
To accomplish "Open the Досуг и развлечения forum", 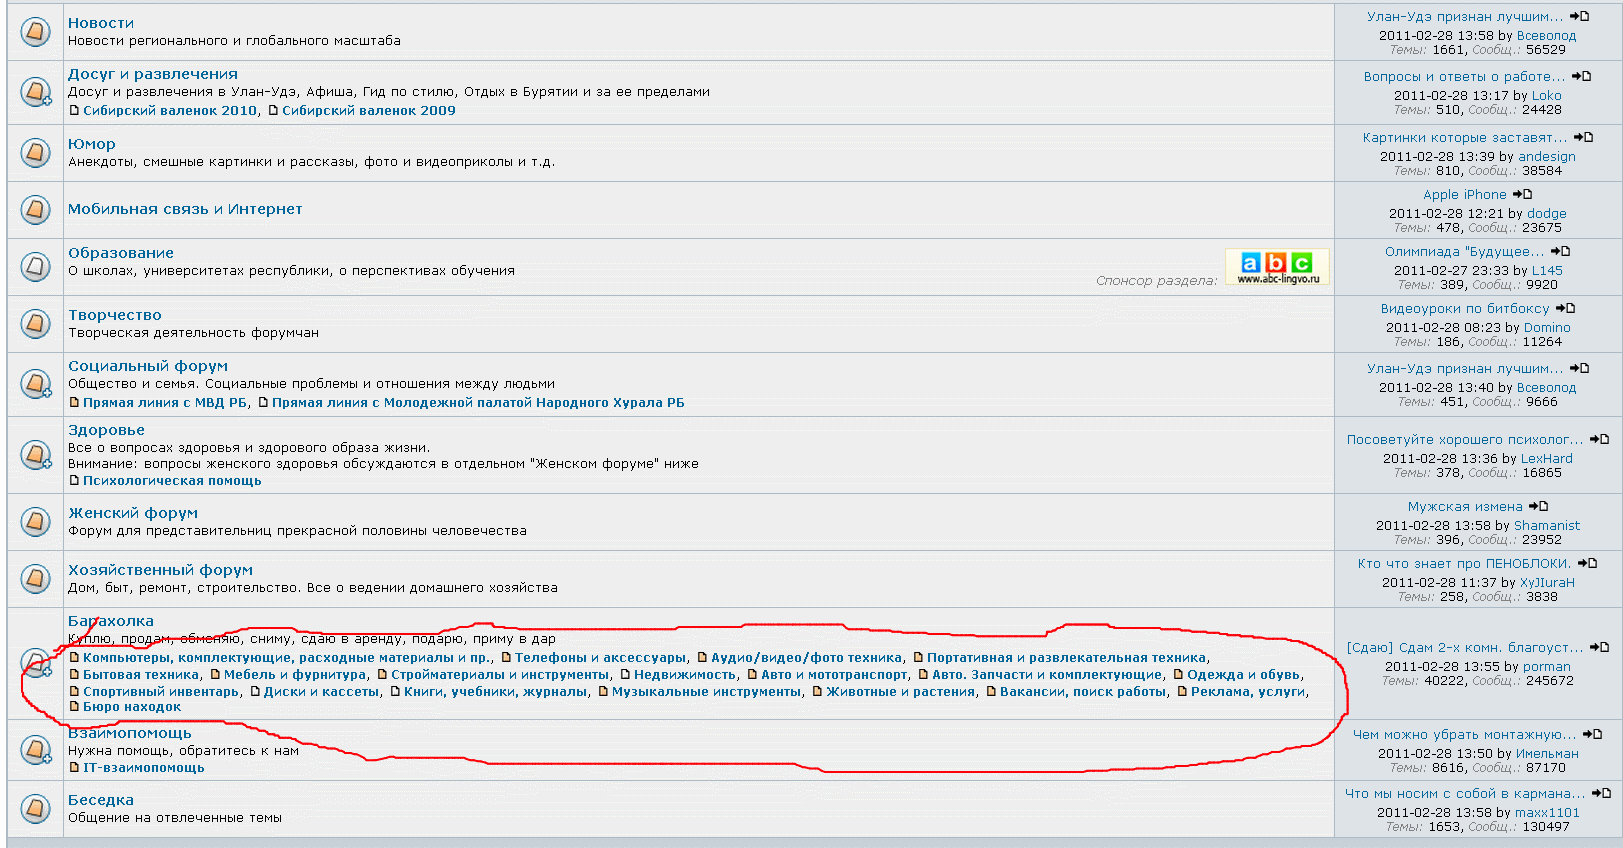I will point(153,74).
